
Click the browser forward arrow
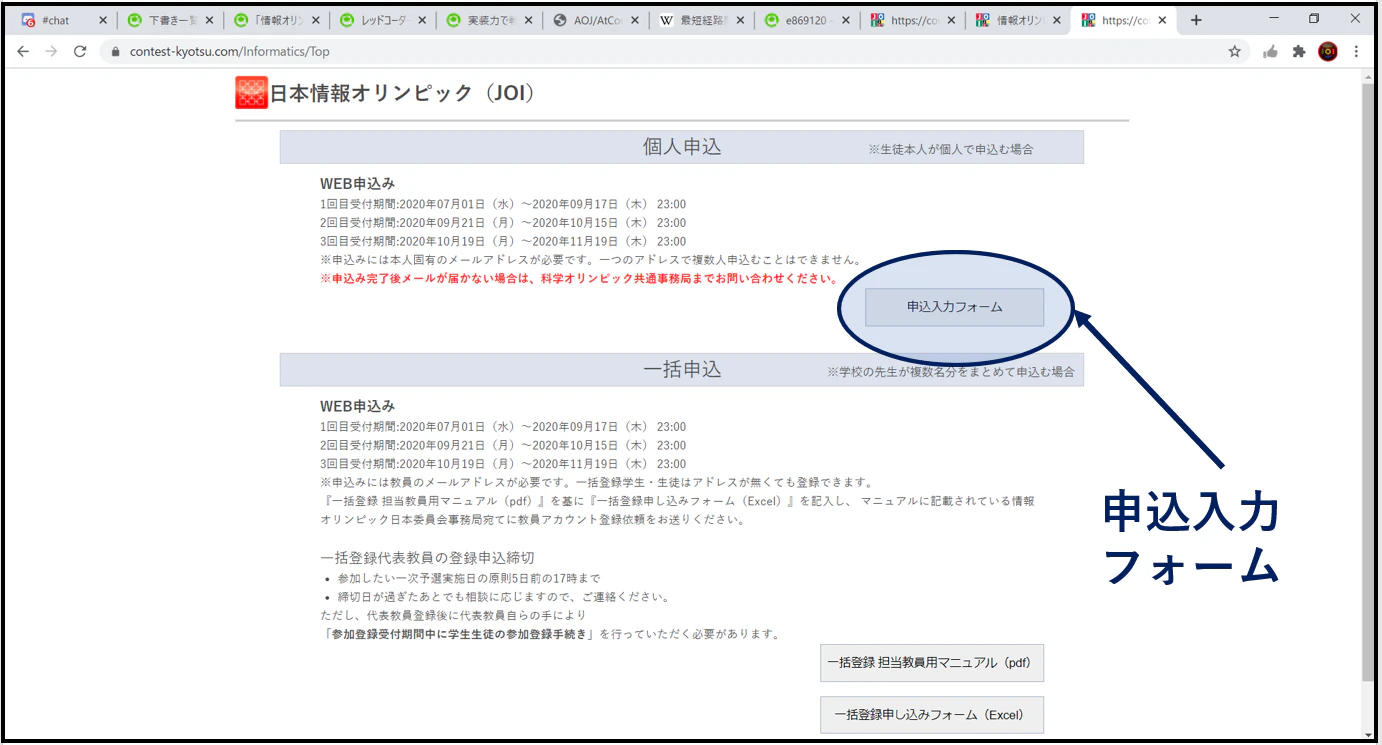pos(51,51)
